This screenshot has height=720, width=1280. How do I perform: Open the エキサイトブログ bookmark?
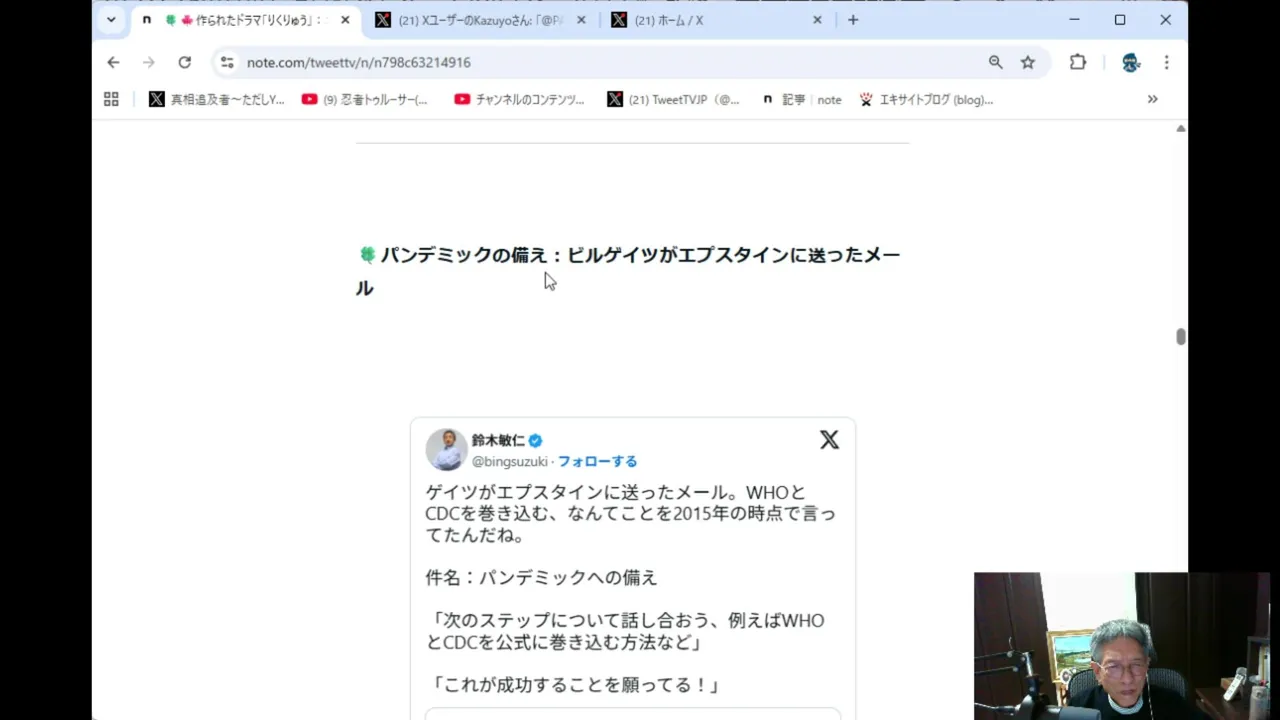(926, 99)
